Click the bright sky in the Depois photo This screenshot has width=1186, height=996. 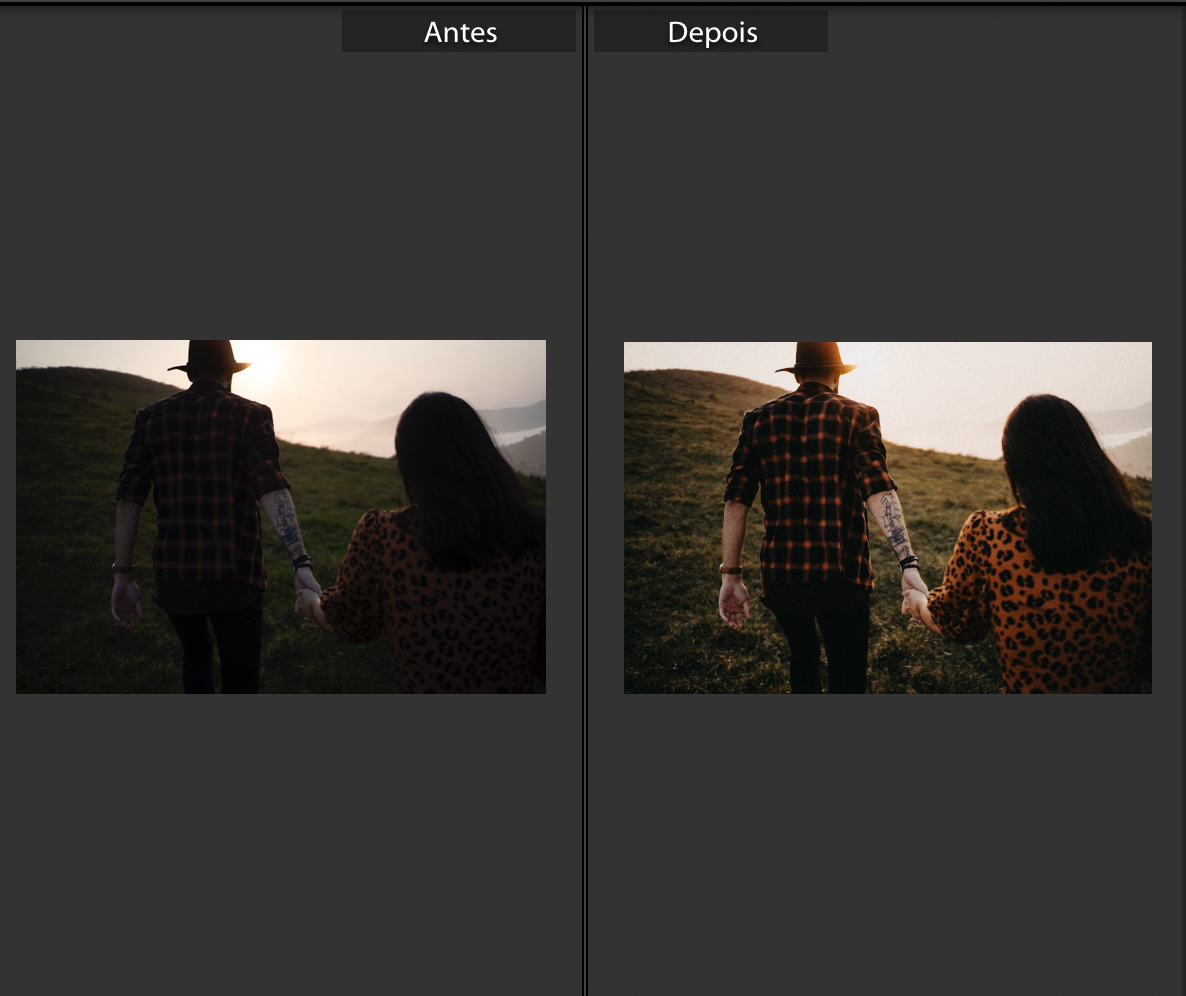[x=960, y=385]
